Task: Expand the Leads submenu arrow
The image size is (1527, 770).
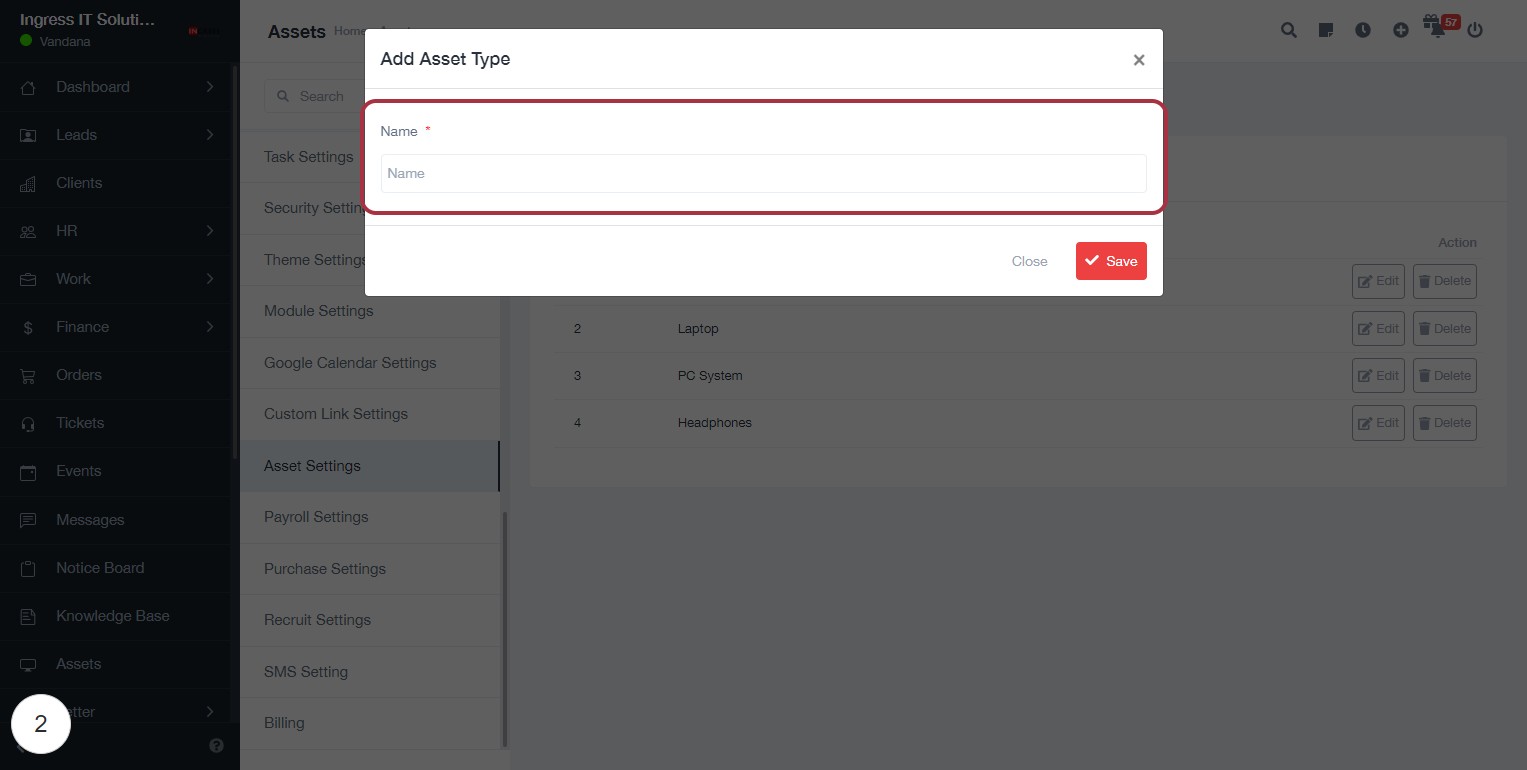Action: (210, 135)
